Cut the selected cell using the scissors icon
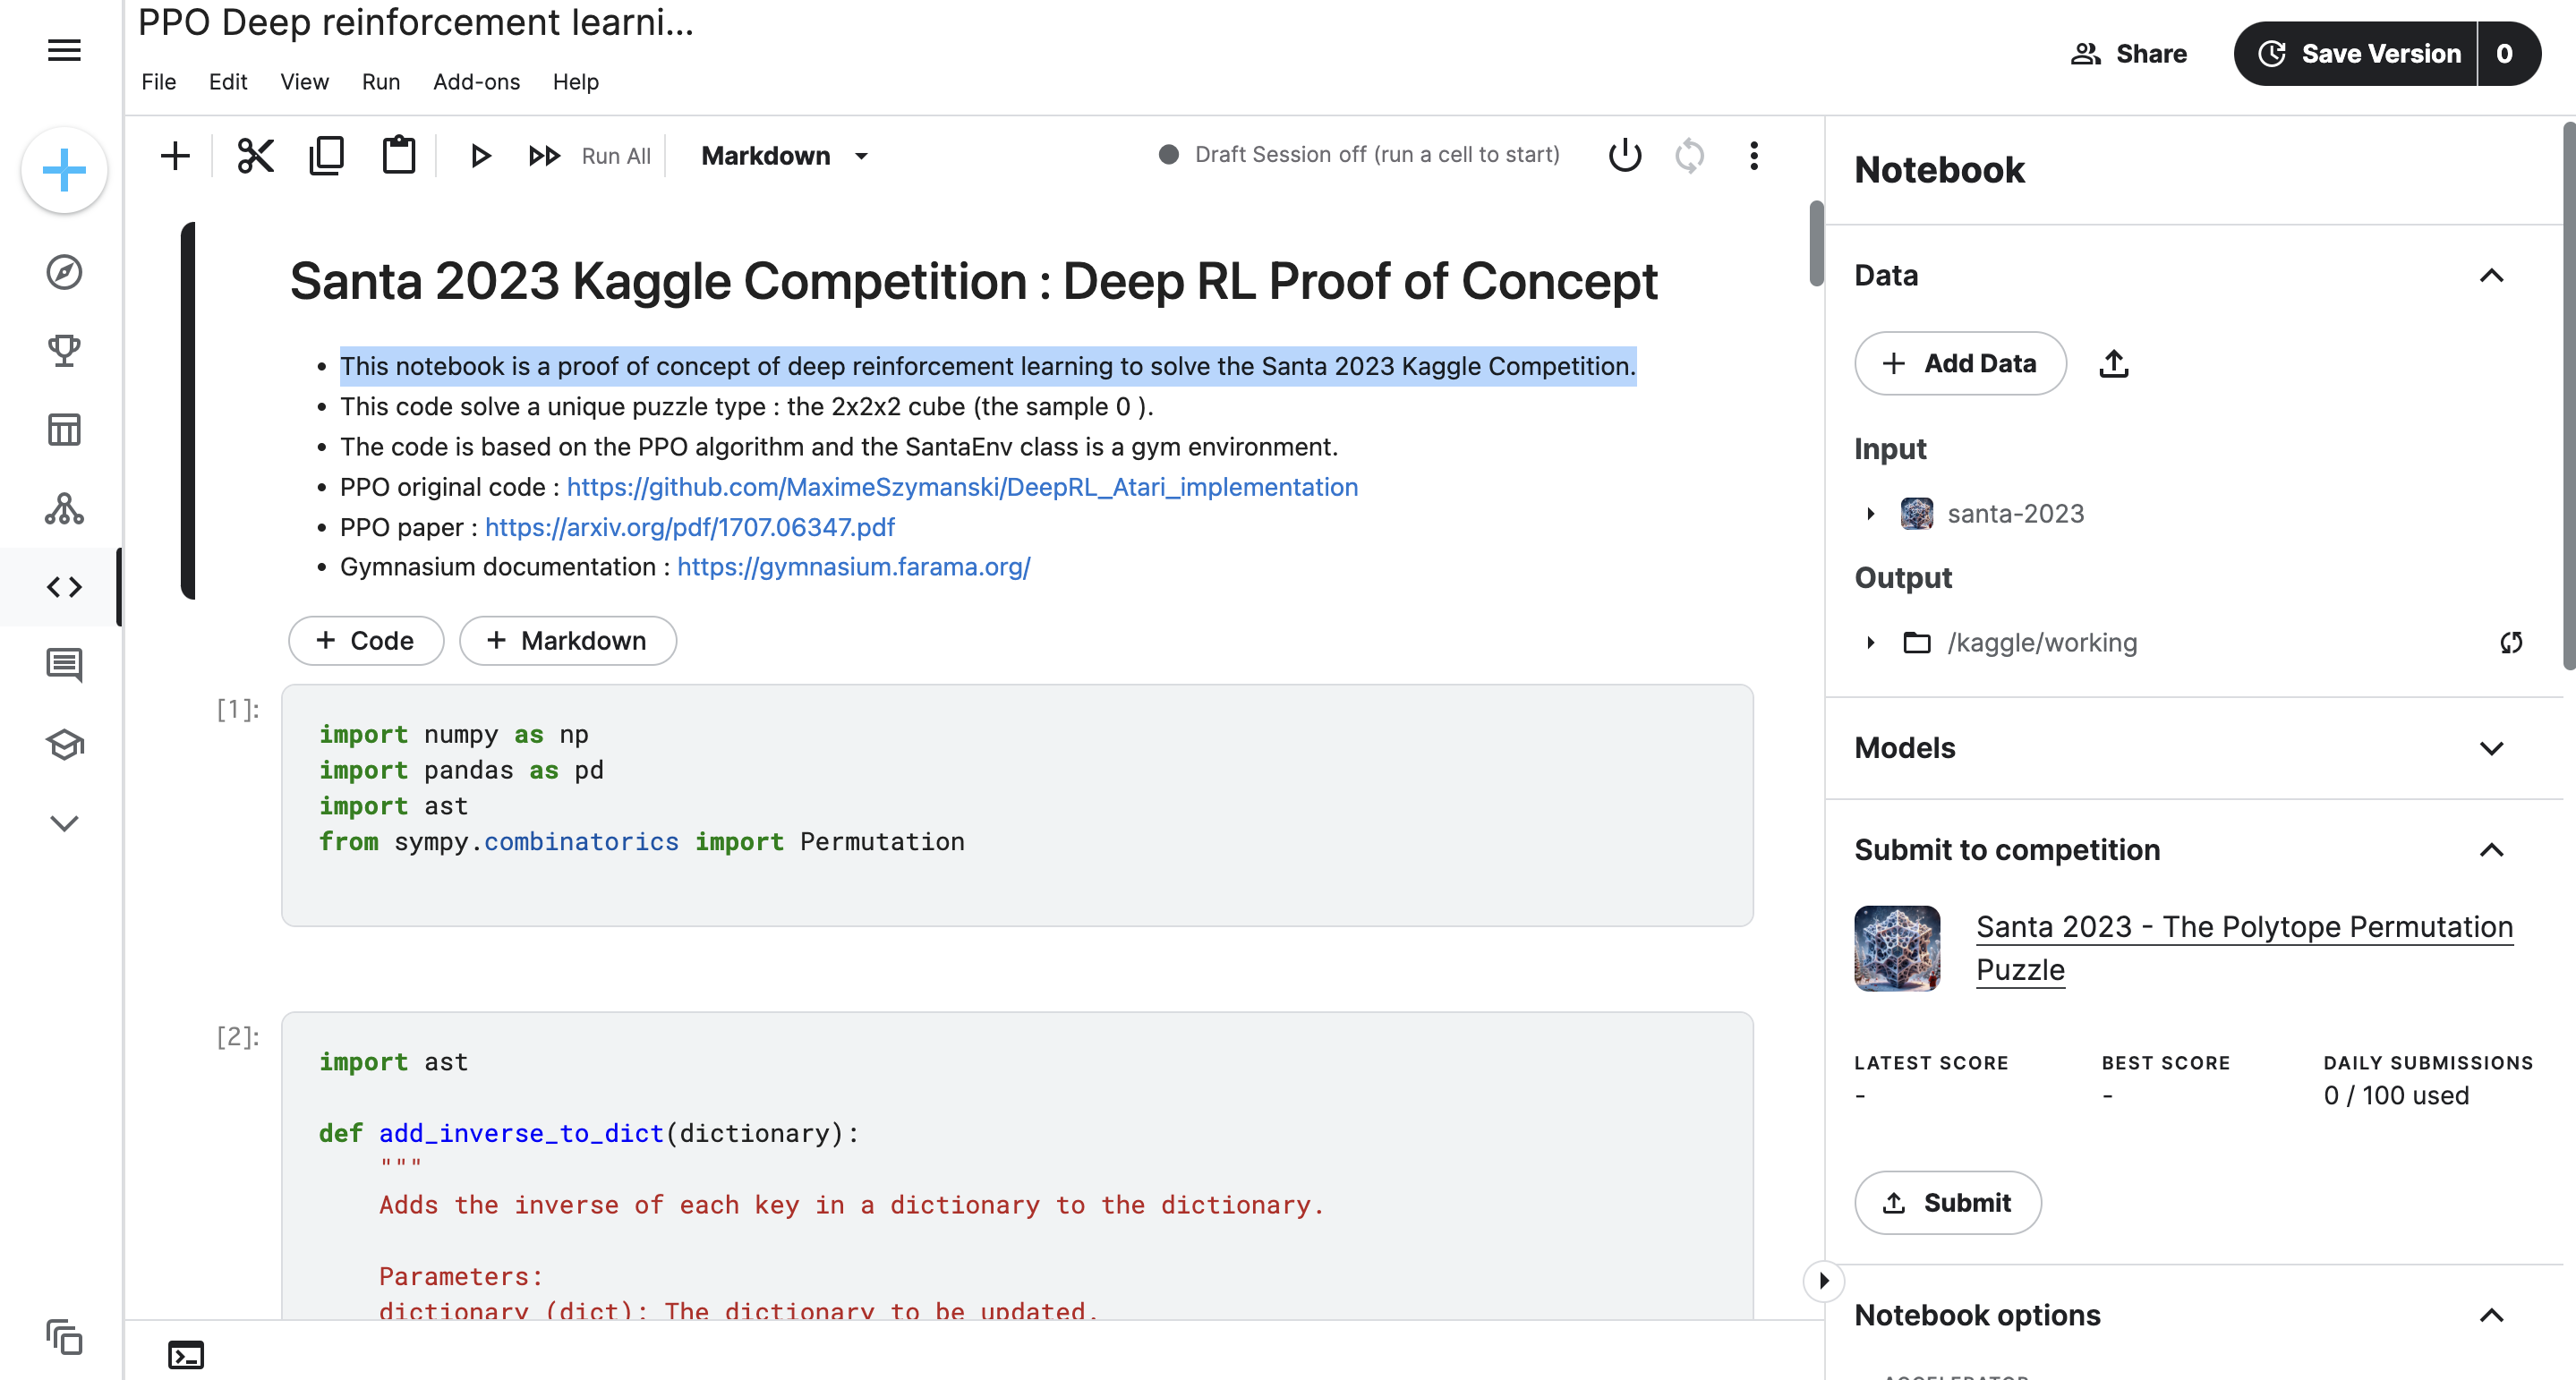 255,155
